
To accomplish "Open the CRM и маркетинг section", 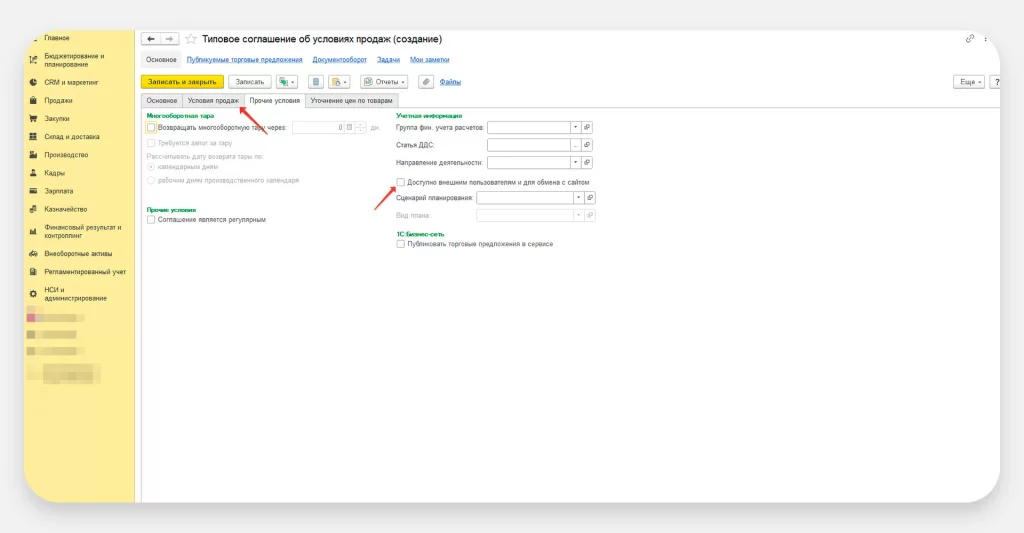I will click(66, 82).
